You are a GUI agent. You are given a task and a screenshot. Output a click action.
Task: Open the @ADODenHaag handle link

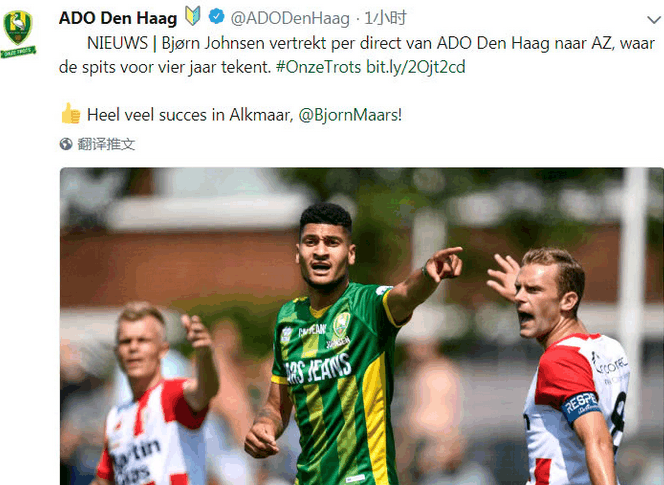tap(290, 19)
